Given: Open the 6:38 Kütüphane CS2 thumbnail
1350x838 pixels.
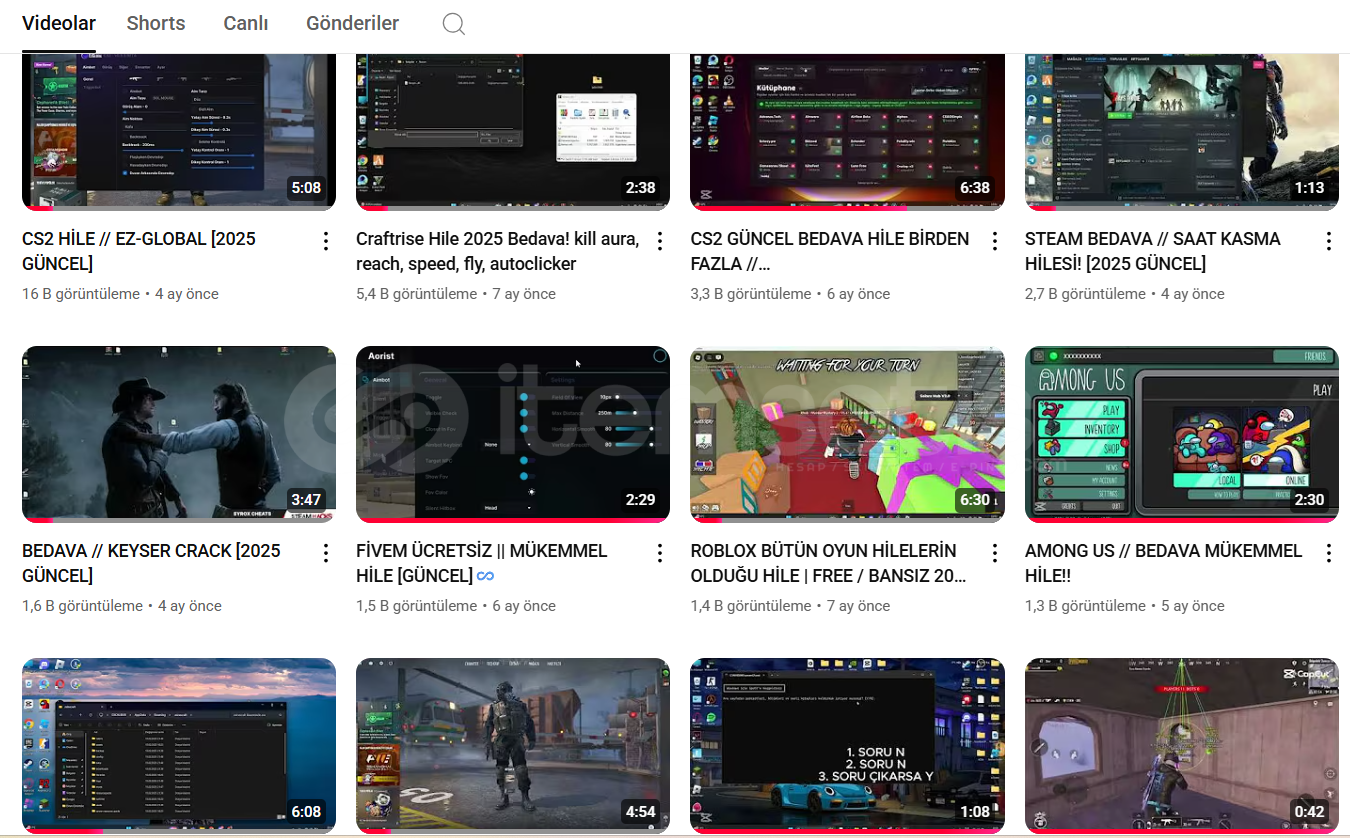Looking at the screenshot, I should pos(848,131).
